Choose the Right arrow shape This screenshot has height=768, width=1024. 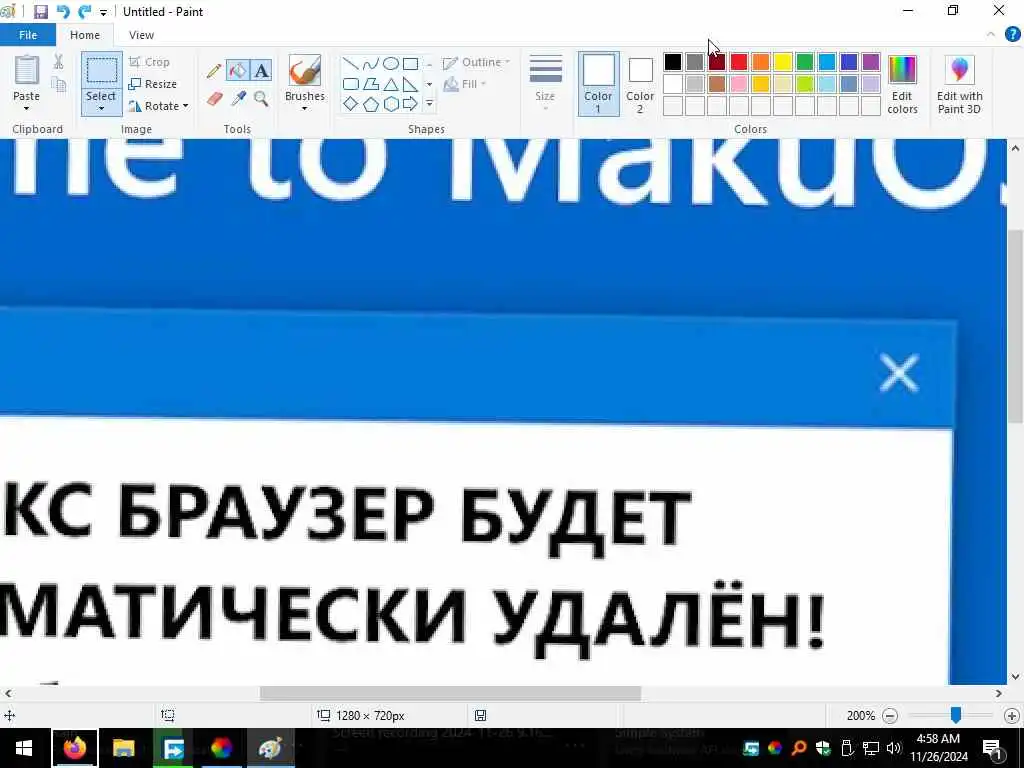(410, 104)
